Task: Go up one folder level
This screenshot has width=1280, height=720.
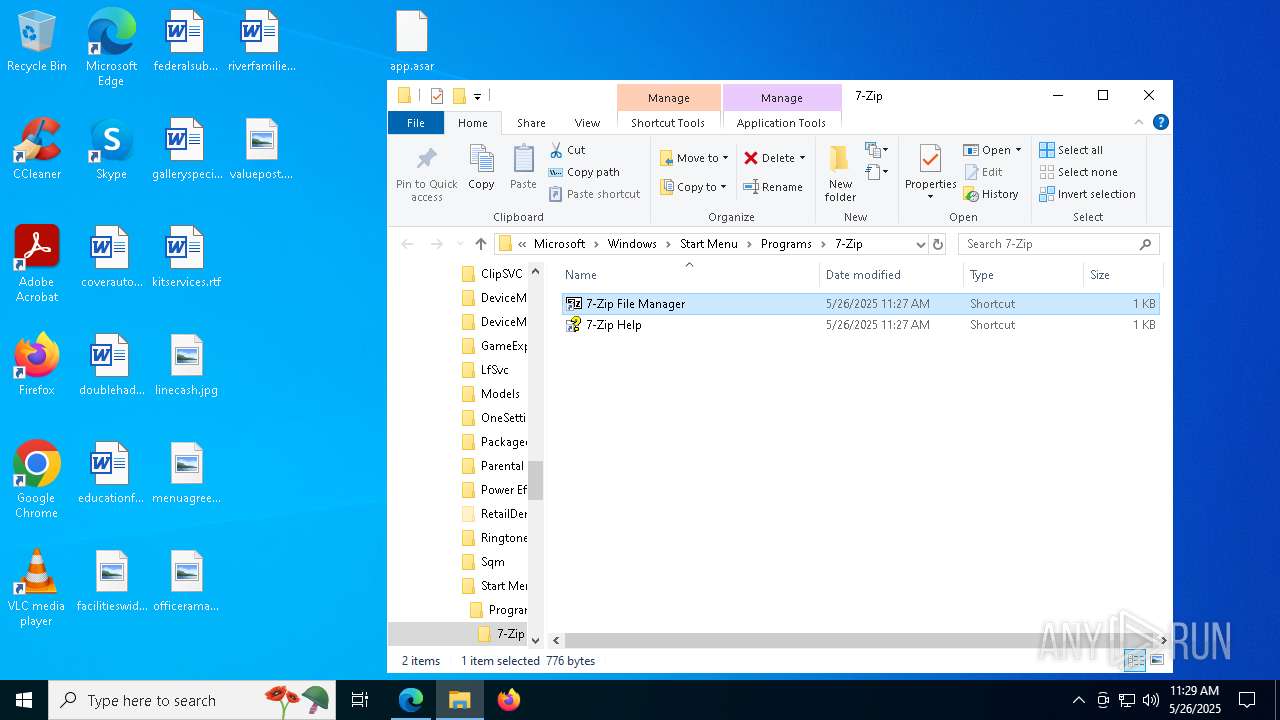Action: tap(481, 244)
